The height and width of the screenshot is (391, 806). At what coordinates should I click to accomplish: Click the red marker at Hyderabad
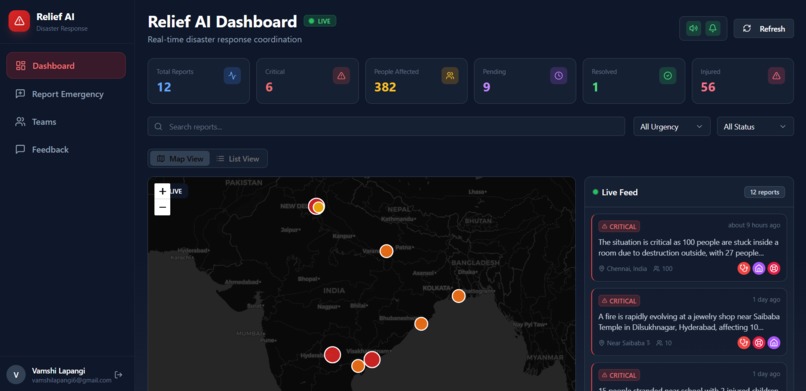point(333,355)
